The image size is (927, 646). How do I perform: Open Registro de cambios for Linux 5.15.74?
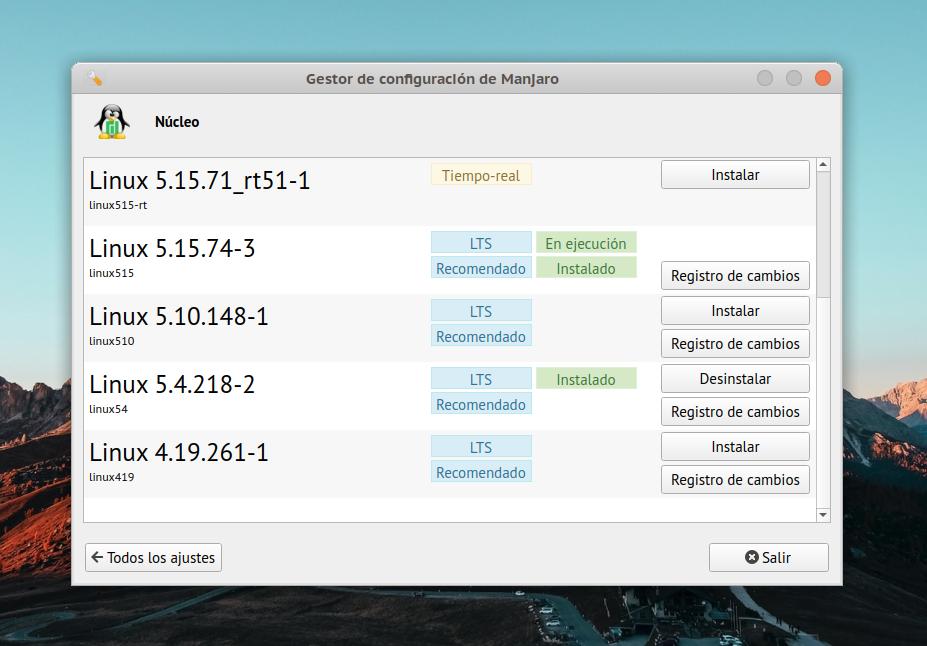(734, 275)
